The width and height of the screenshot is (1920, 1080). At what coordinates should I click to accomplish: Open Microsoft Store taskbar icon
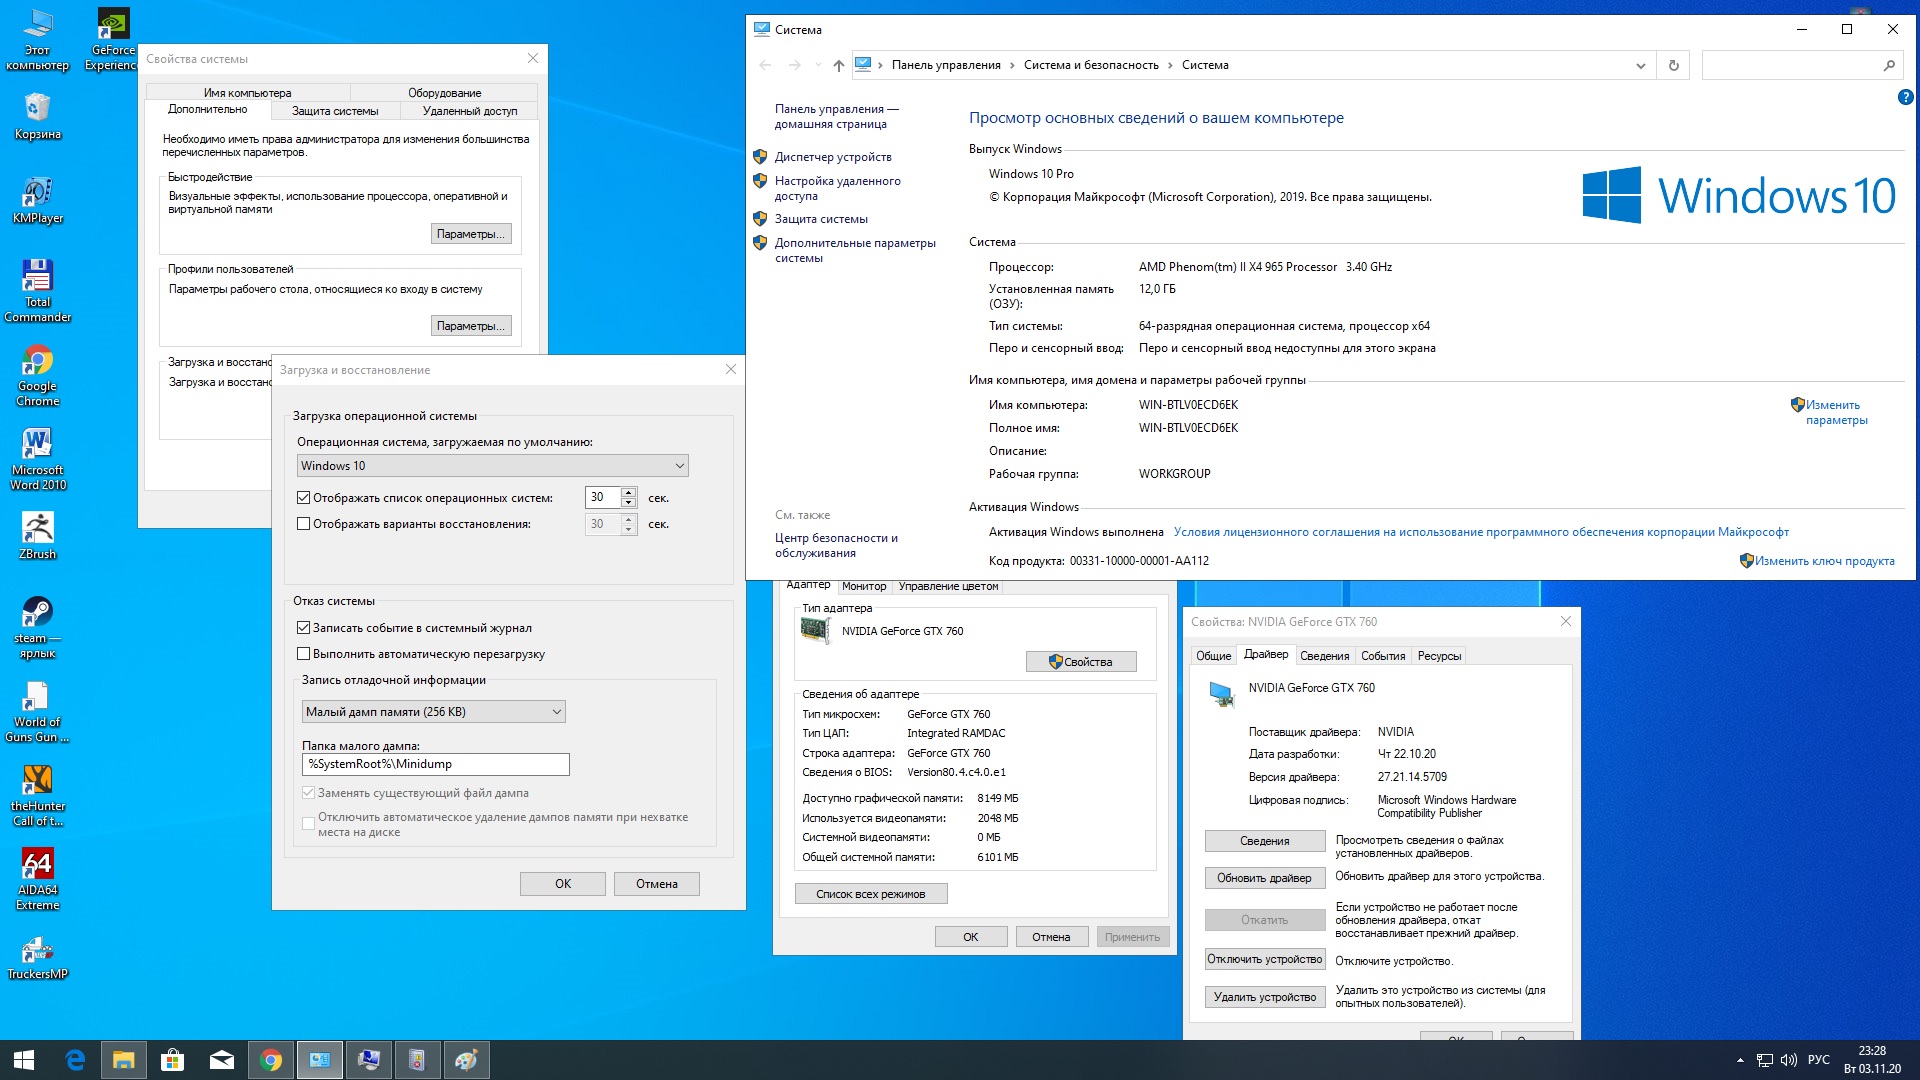coord(172,1060)
